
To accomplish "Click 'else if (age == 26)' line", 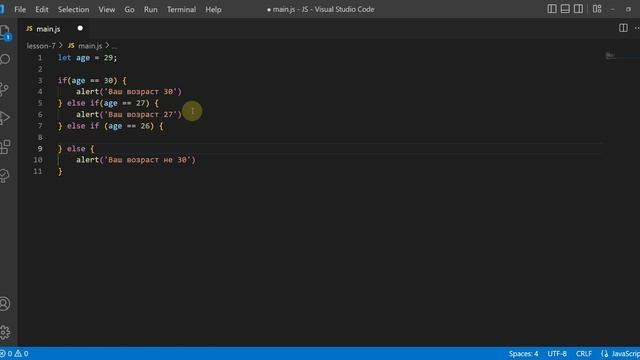I will [110, 126].
